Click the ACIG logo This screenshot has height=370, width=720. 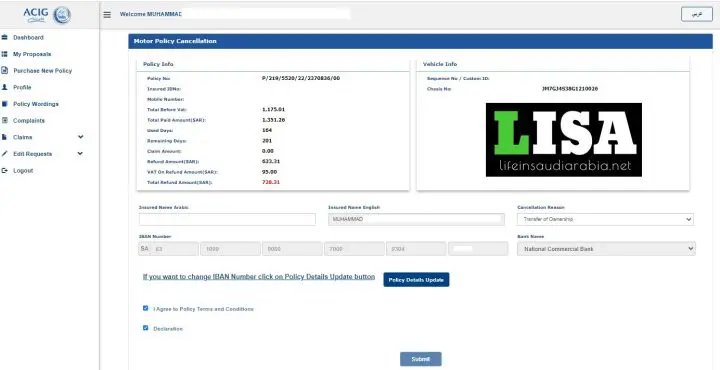47,15
